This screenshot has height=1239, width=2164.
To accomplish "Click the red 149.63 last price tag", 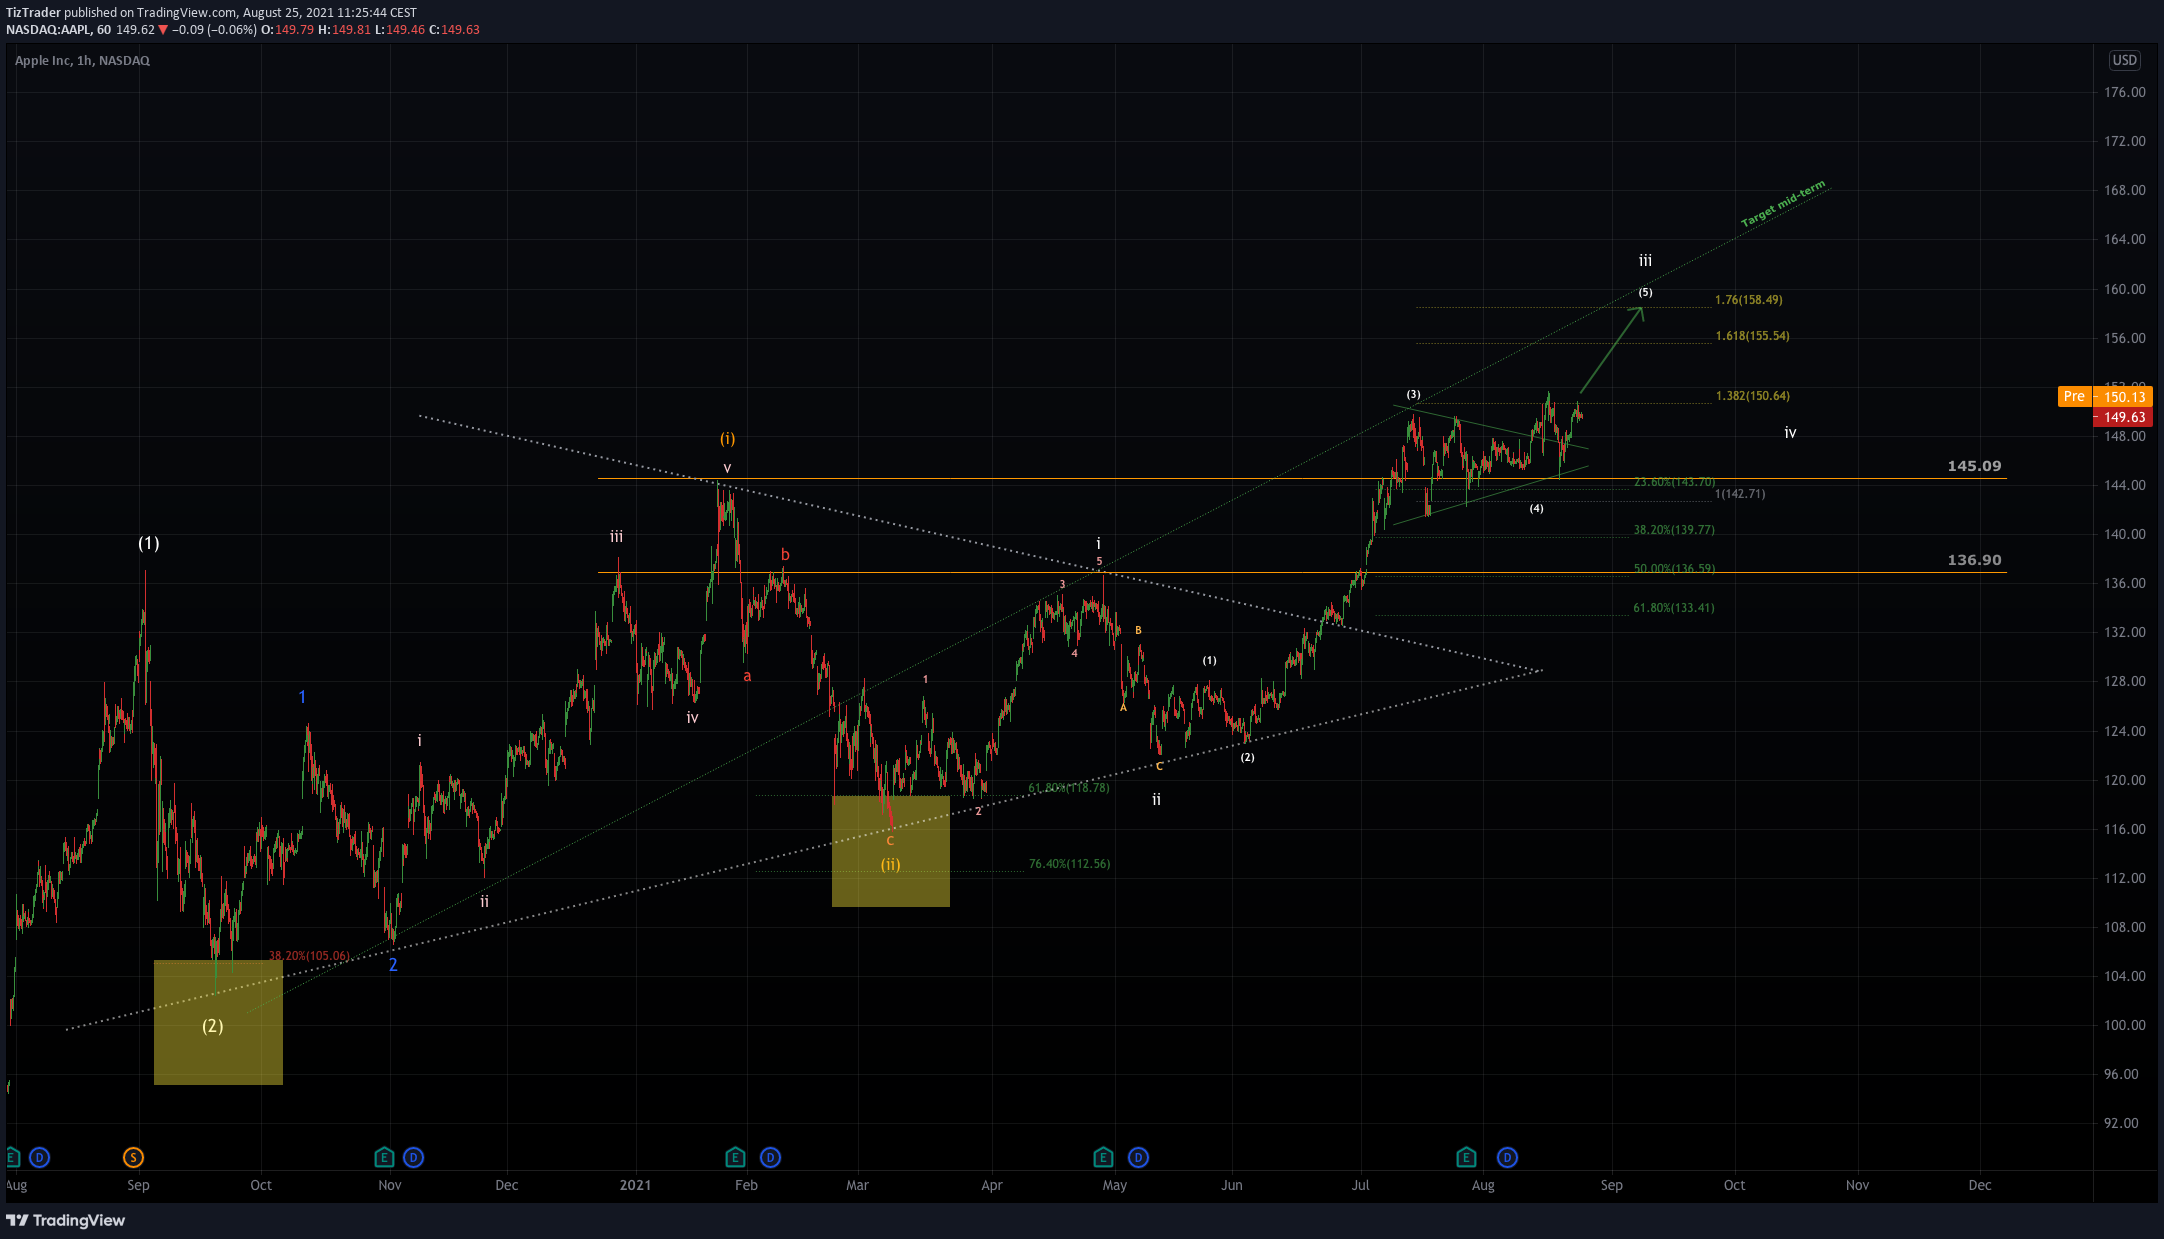I will tap(2124, 417).
